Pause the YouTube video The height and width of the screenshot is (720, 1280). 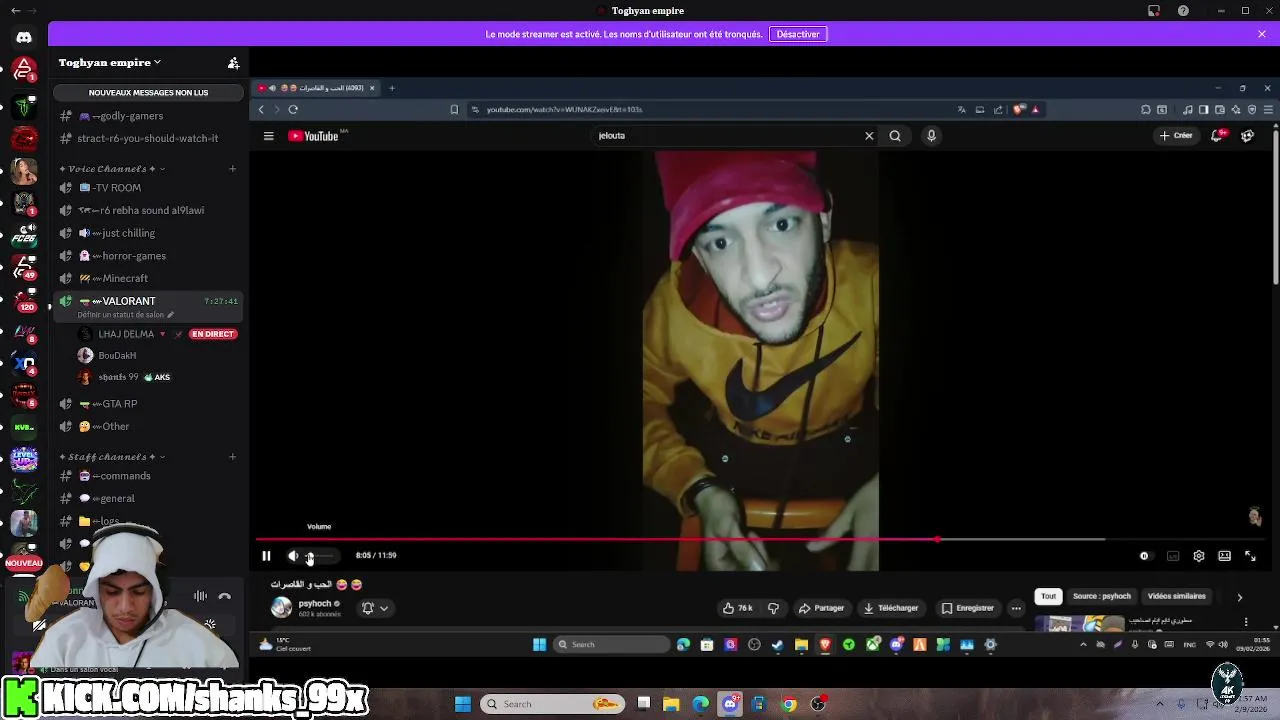point(266,556)
